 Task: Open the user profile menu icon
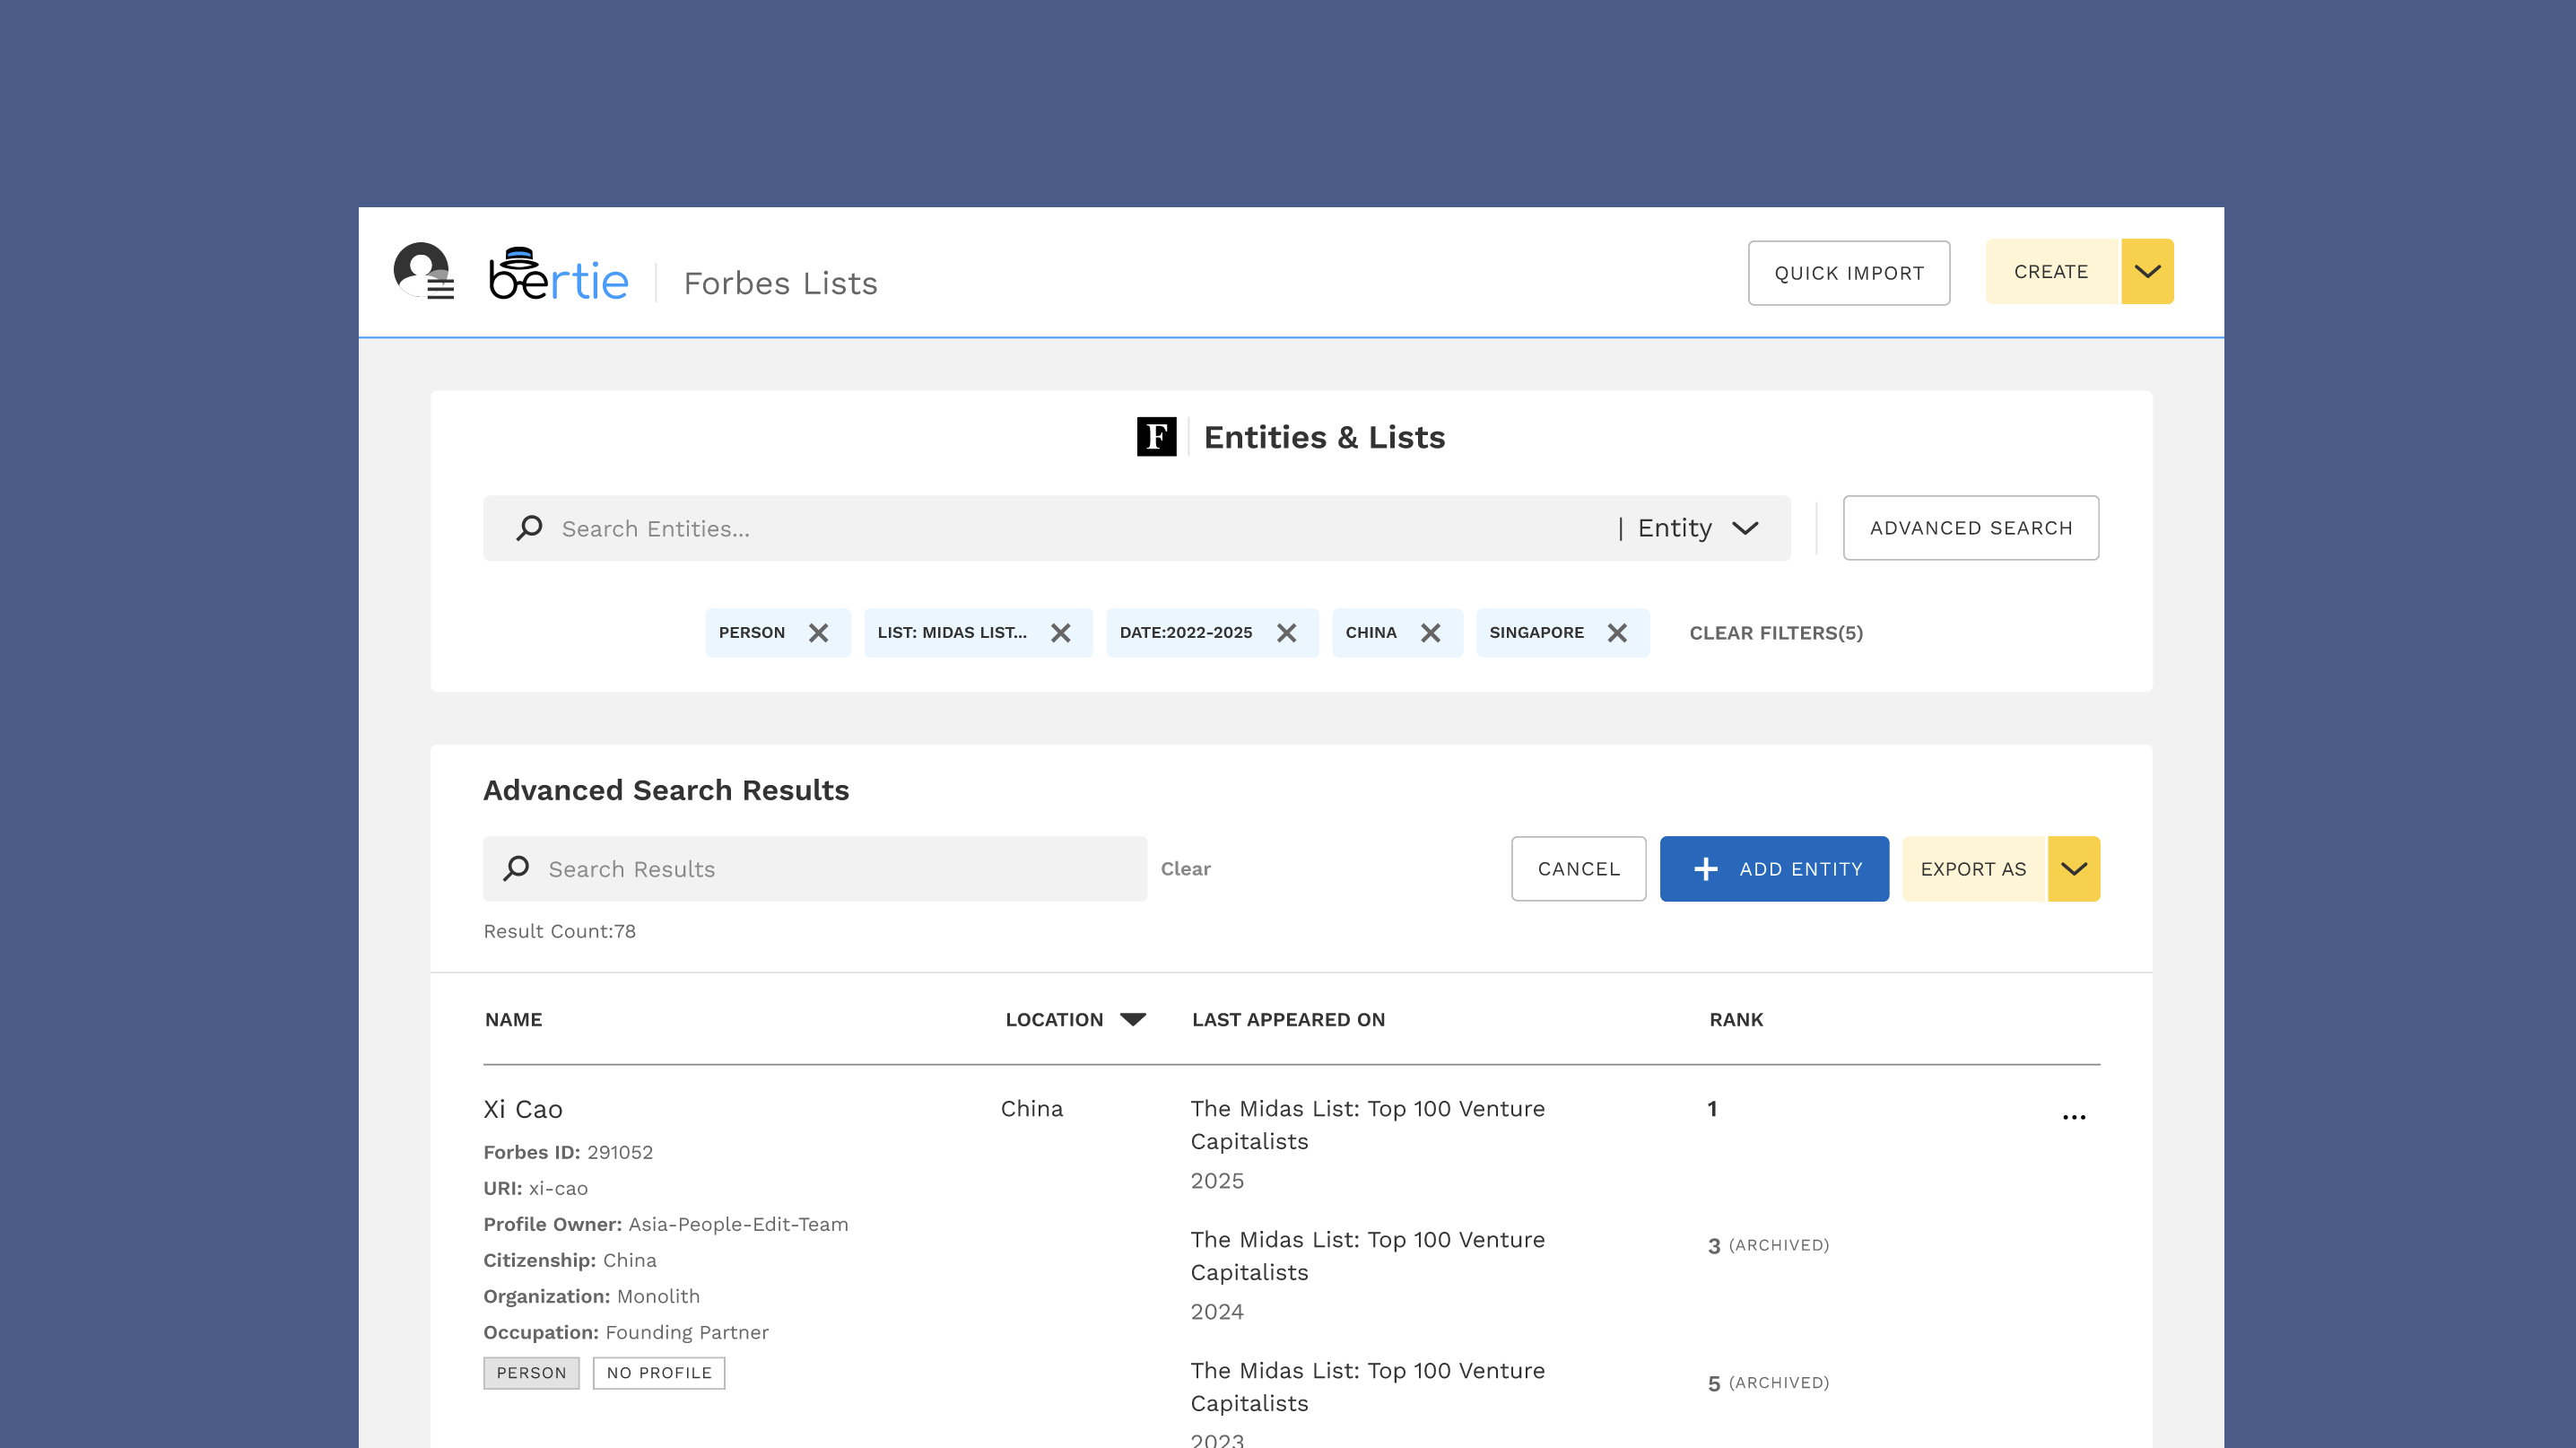point(423,271)
